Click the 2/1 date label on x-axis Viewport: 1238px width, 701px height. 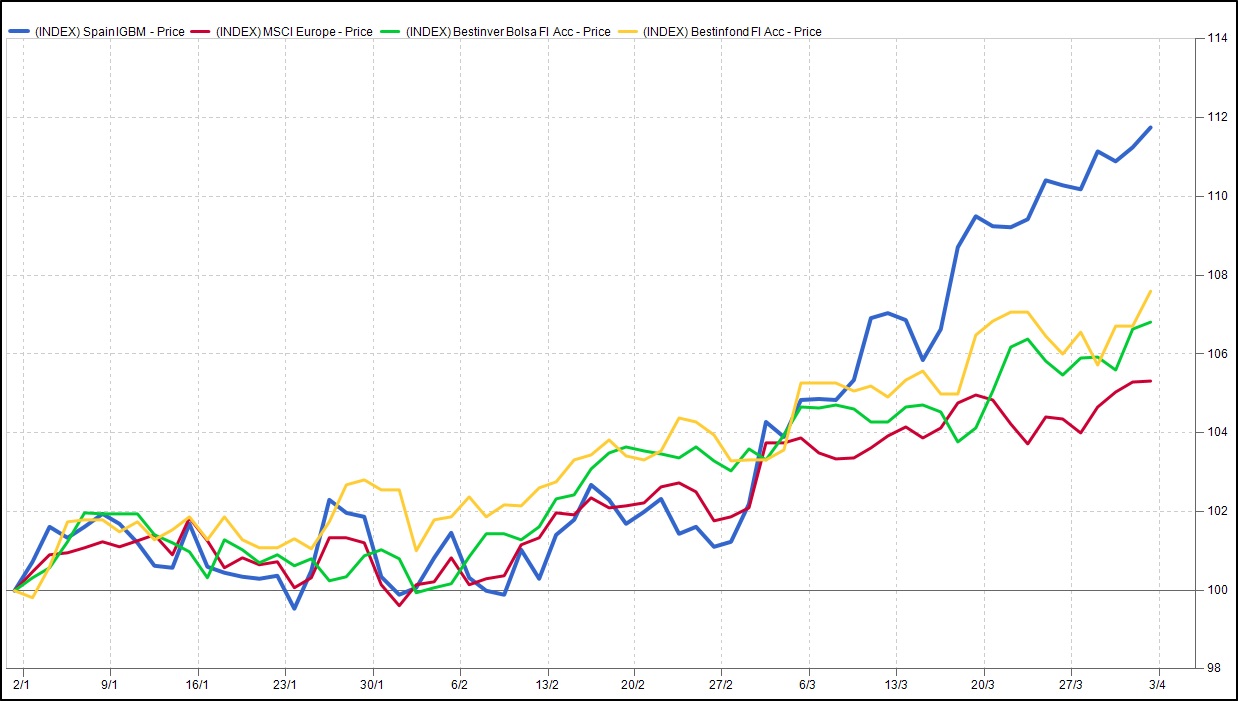click(x=22, y=685)
